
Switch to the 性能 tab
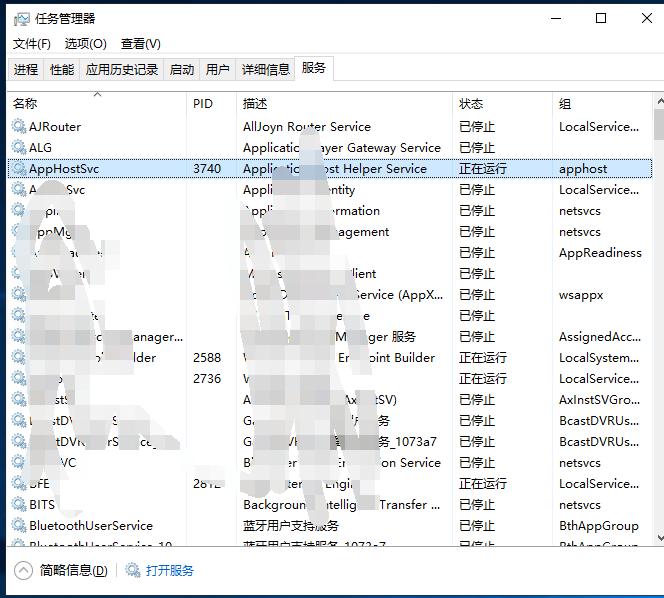pos(62,70)
